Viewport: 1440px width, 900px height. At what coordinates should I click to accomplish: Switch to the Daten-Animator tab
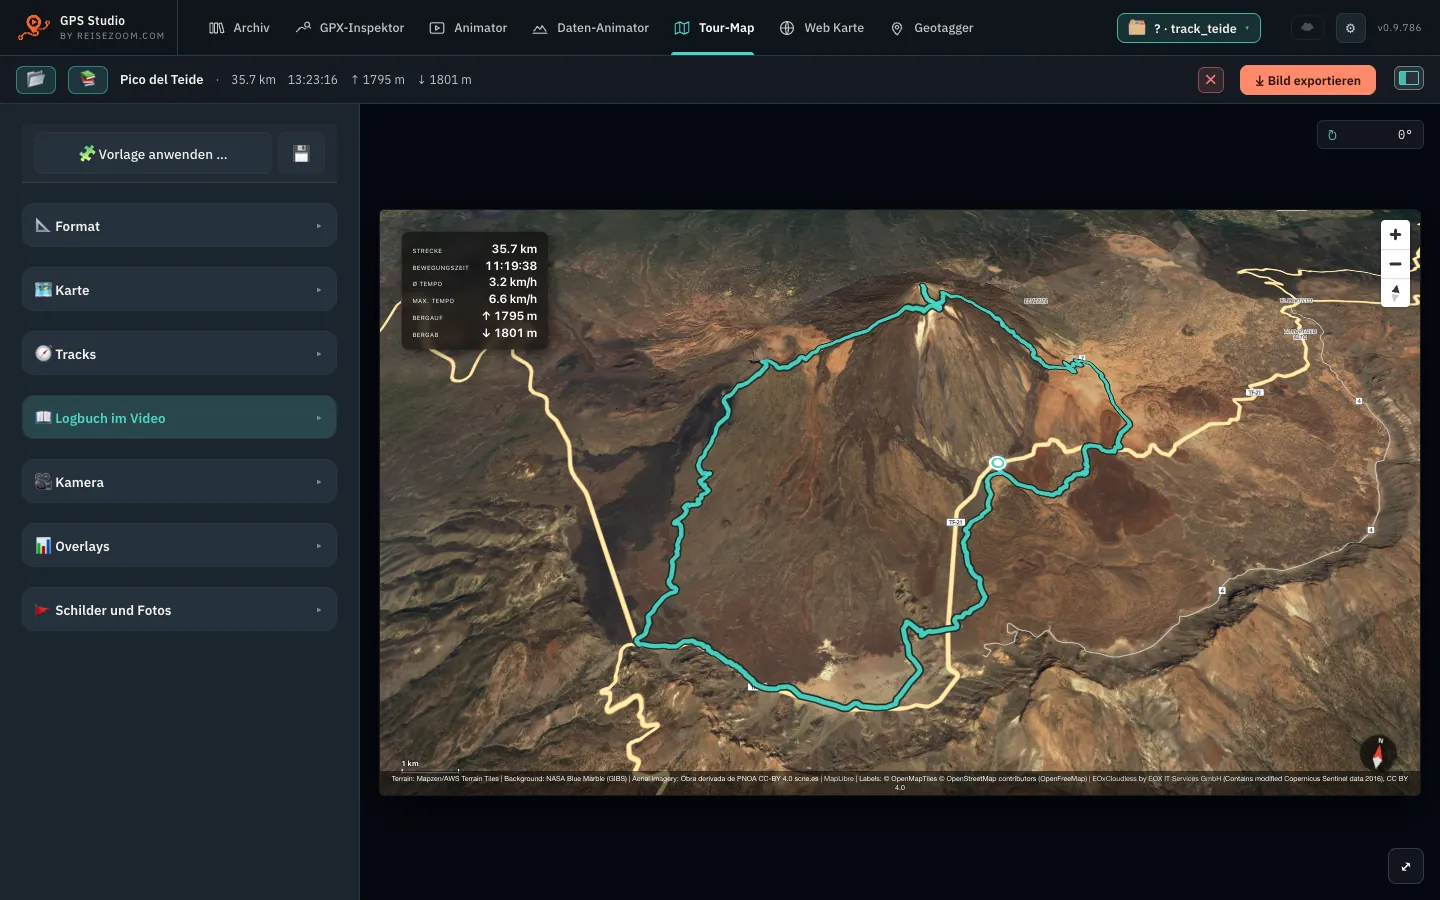pyautogui.click(x=590, y=28)
